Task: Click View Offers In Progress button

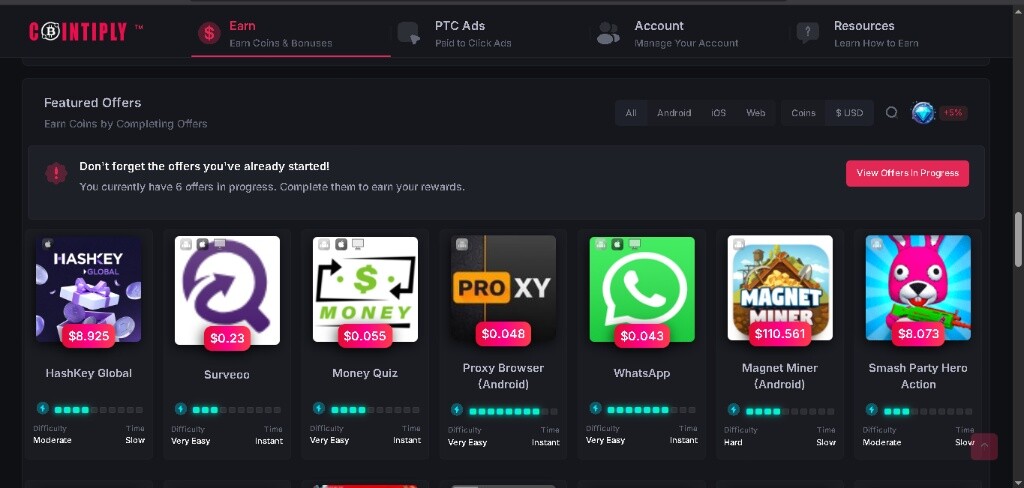Action: [x=907, y=173]
